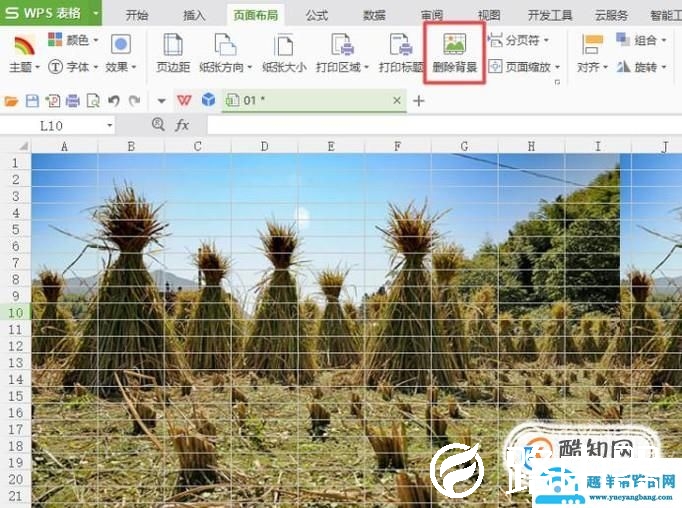Click the print preview icon
682x508 pixels.
point(93,101)
